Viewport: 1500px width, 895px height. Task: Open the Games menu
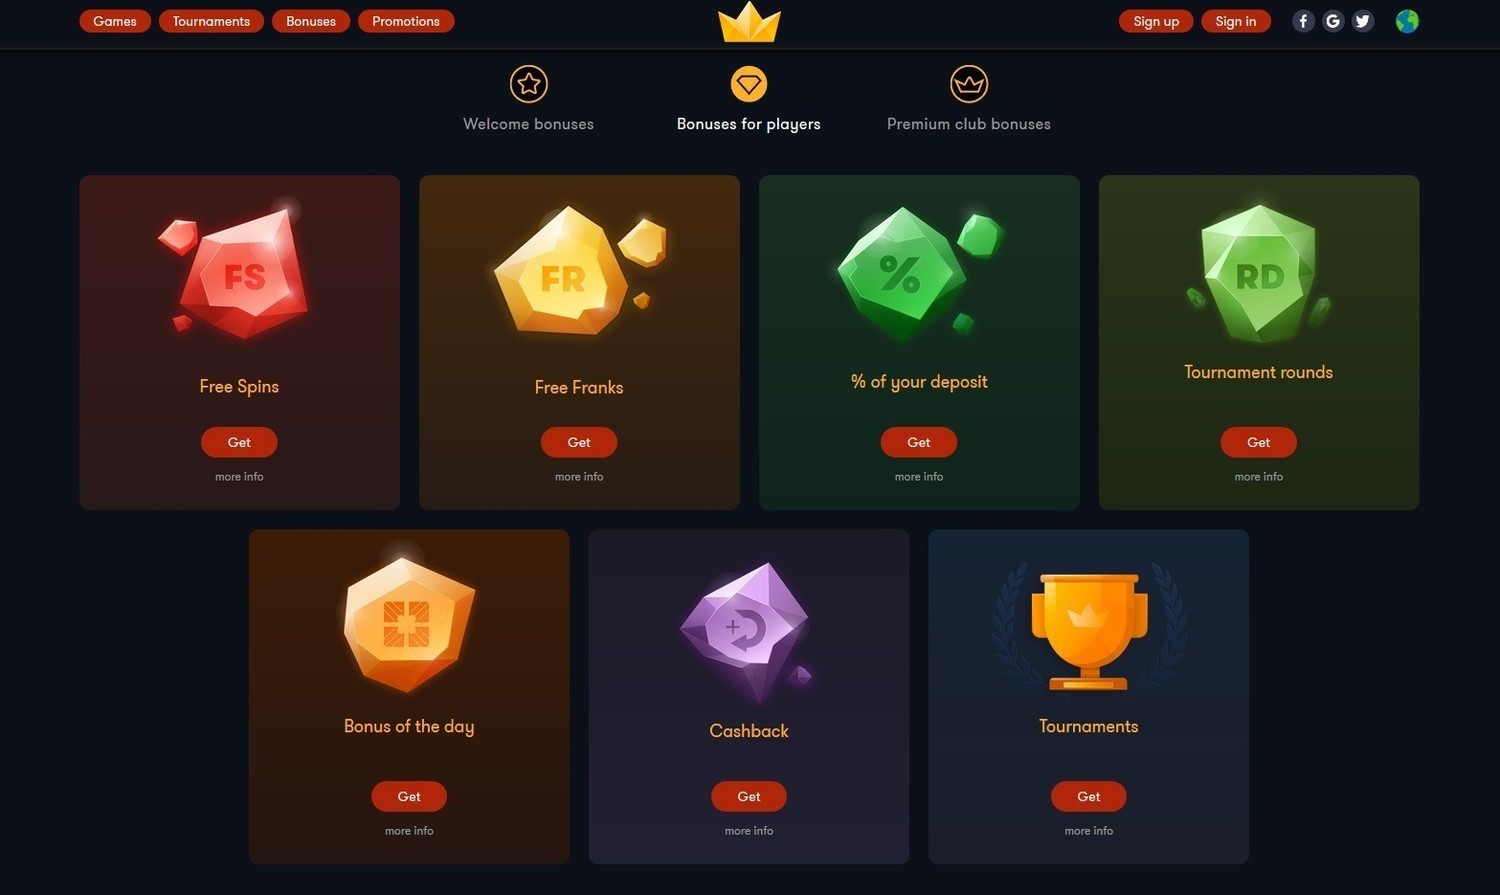click(115, 21)
